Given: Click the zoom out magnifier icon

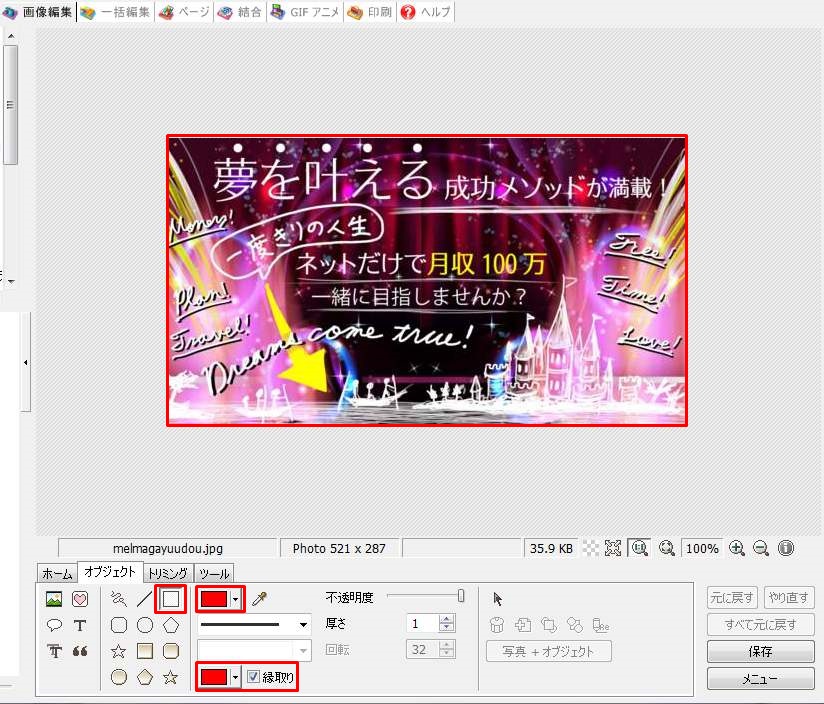Looking at the screenshot, I should (x=761, y=548).
